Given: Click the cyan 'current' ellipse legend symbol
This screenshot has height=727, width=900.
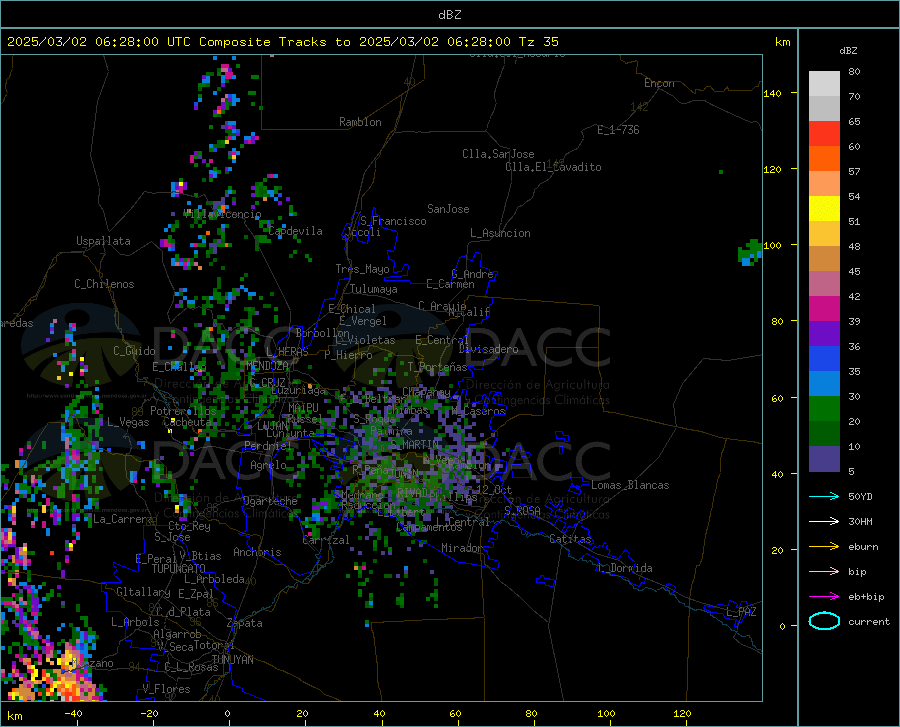Looking at the screenshot, I should [x=824, y=621].
